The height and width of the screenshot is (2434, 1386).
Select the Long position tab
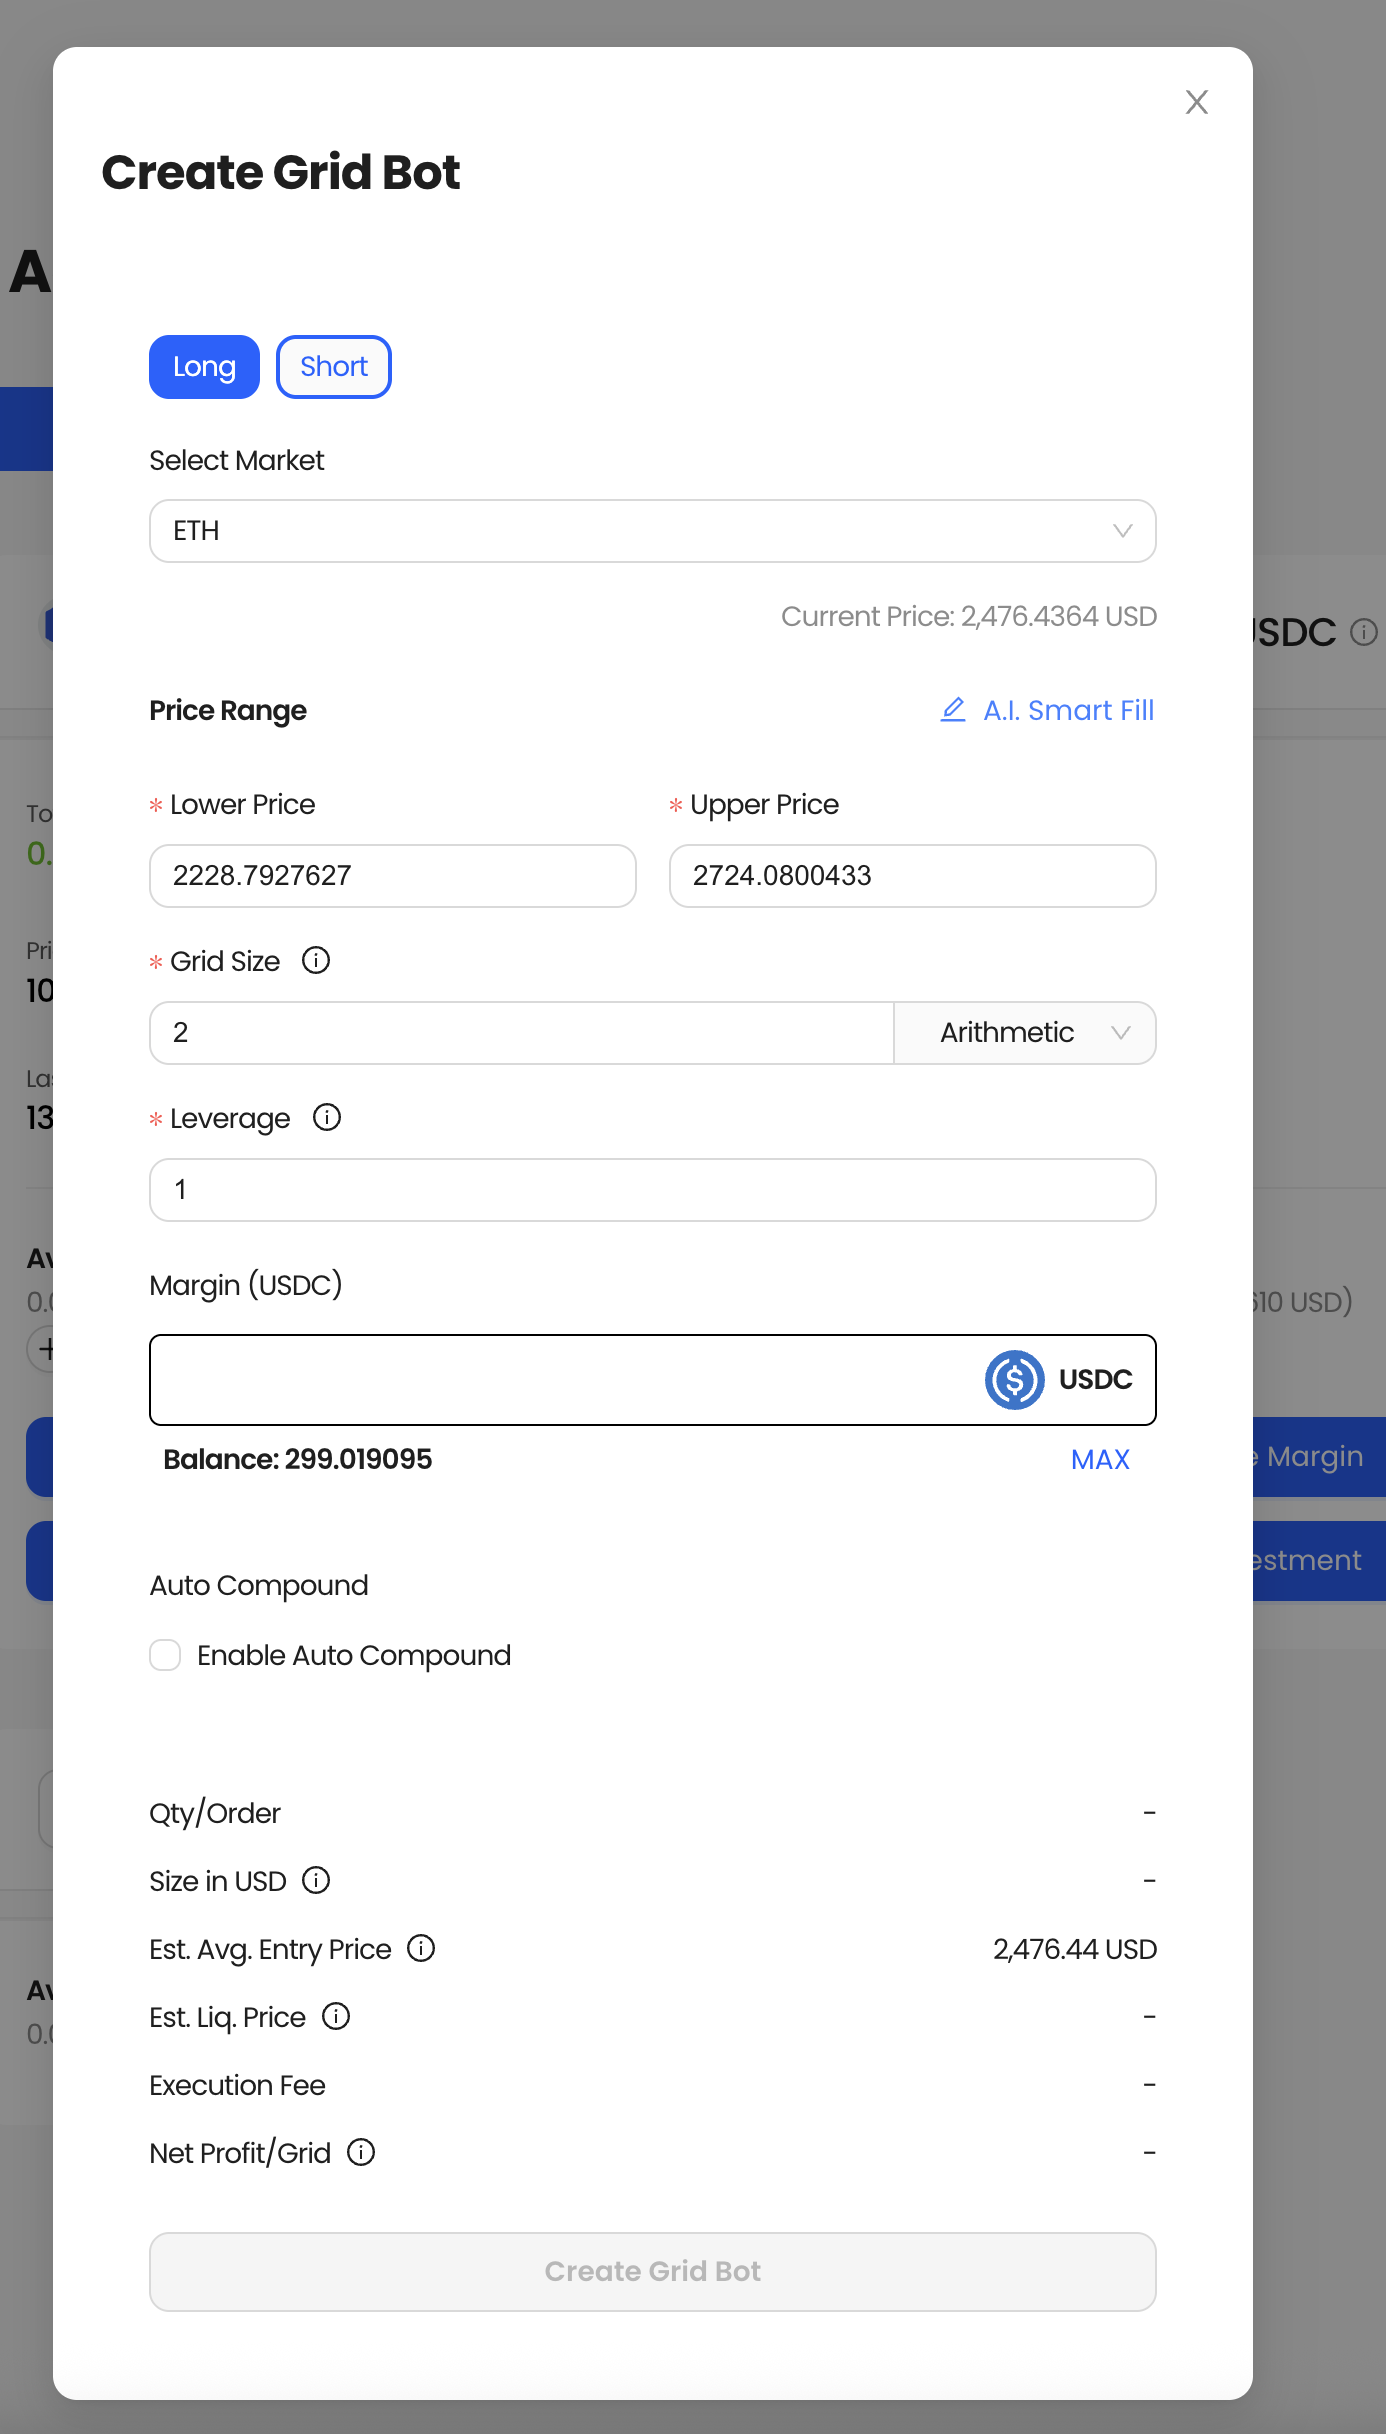pyautogui.click(x=204, y=367)
